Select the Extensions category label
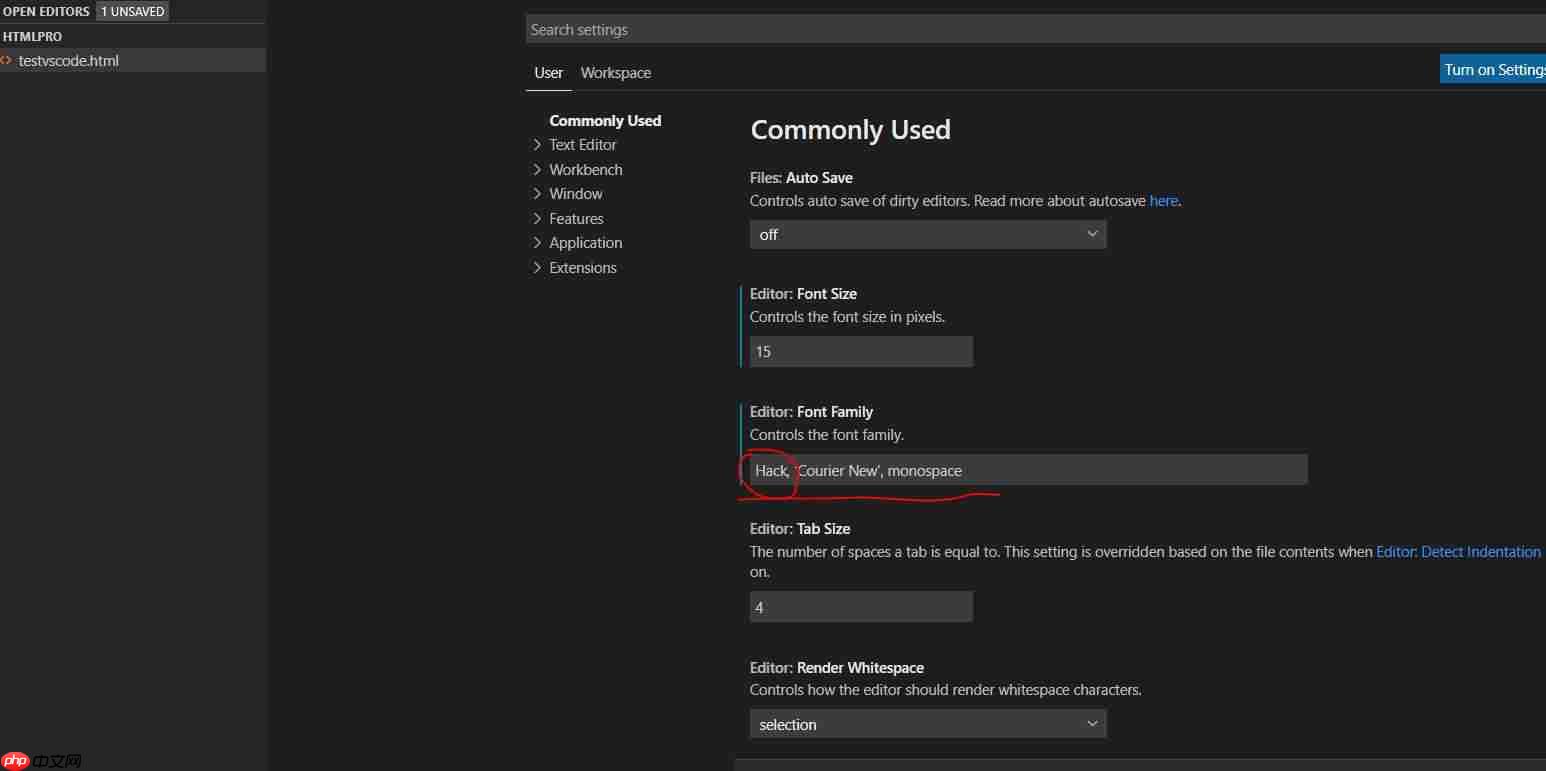Image resolution: width=1546 pixels, height=771 pixels. 583,268
